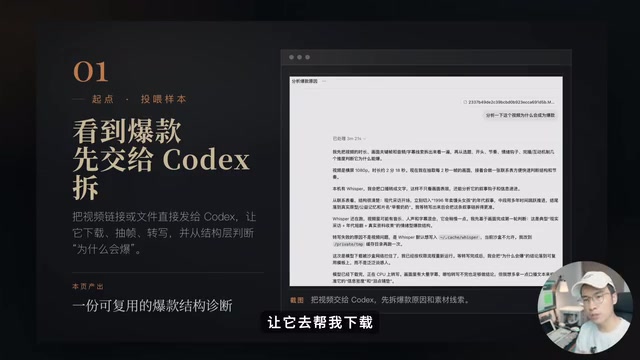Image resolution: width=640 pixels, height=360 pixels.
Task: Click the file icon on the attached file chip
Action: [465, 102]
